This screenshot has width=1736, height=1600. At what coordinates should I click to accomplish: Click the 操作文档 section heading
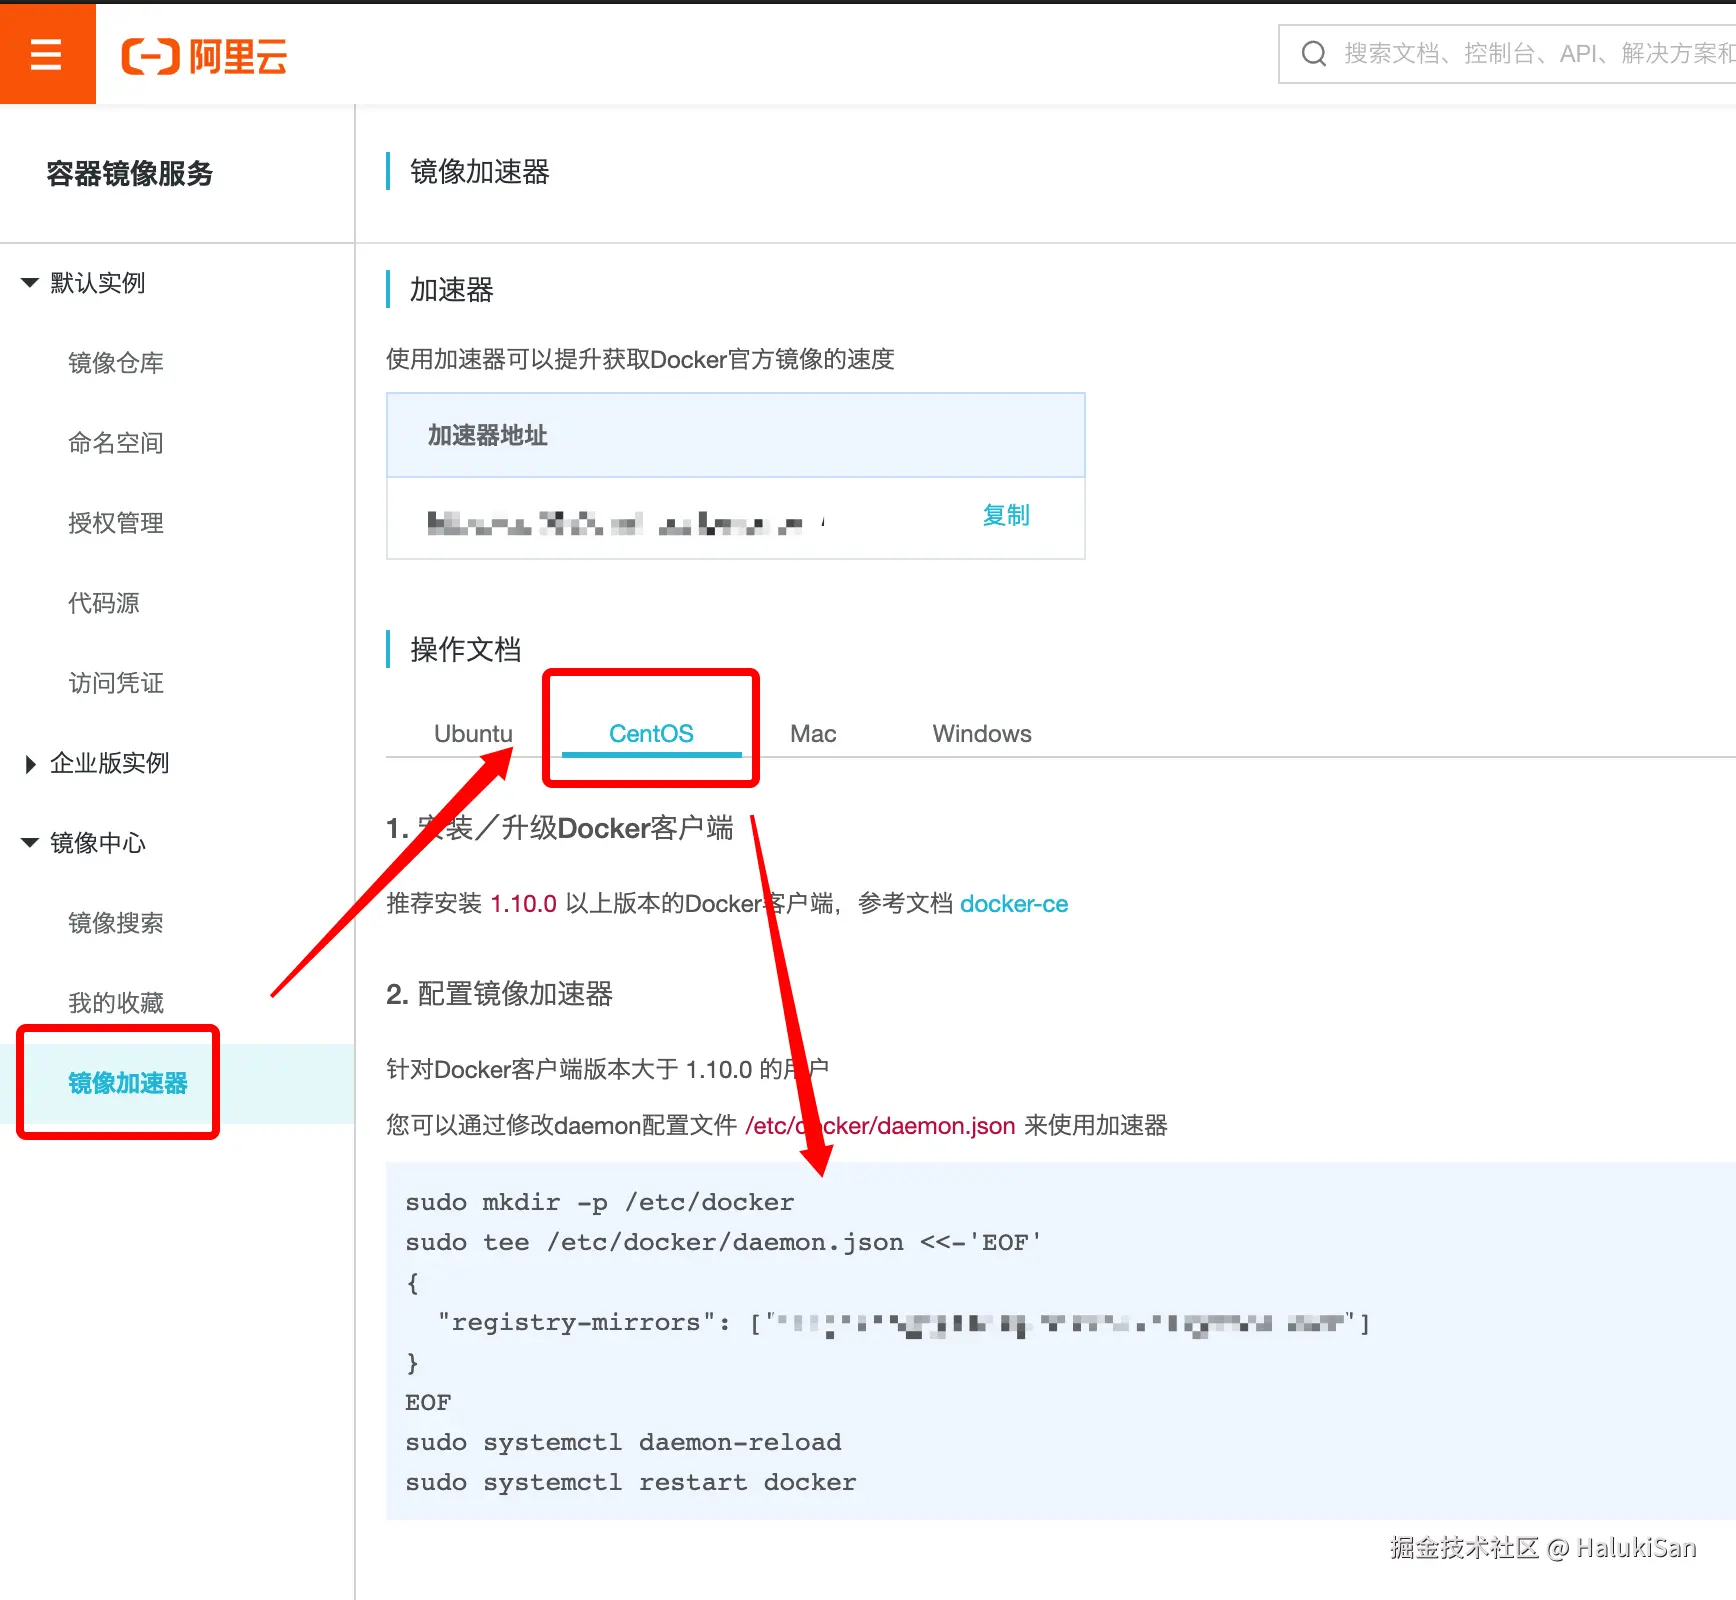coord(466,650)
